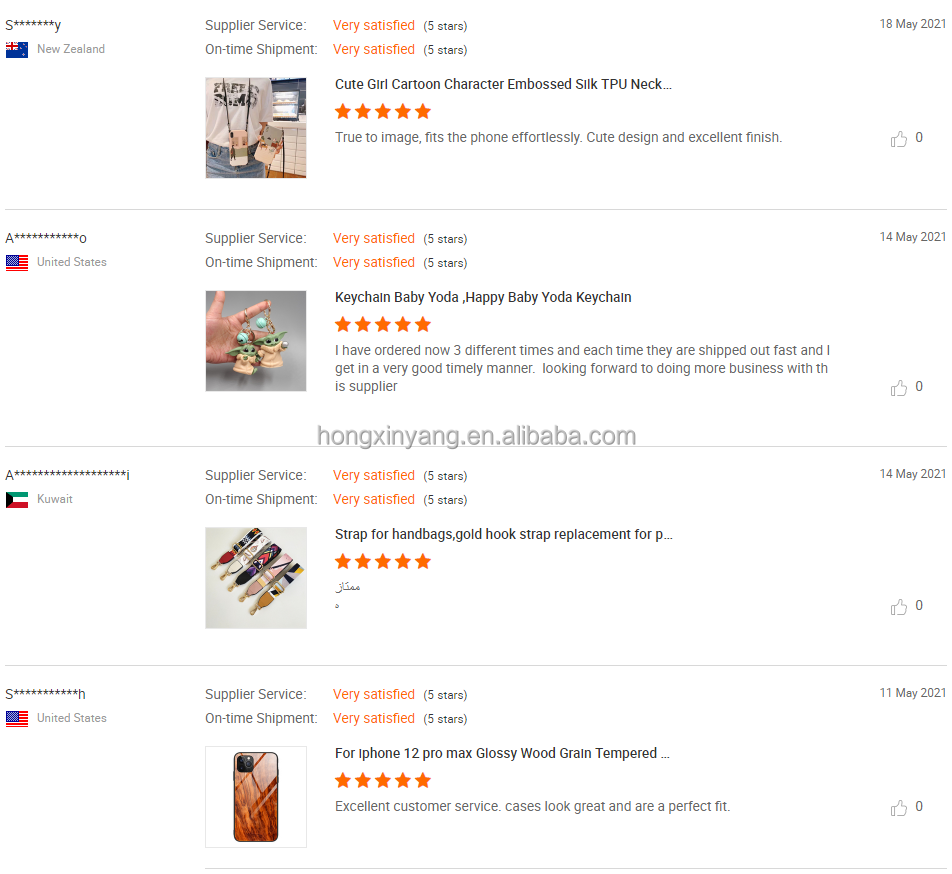Screen dimensions: 952x874
Task: Click US flag beside reviewer A***********o
Action: click(x=17, y=262)
